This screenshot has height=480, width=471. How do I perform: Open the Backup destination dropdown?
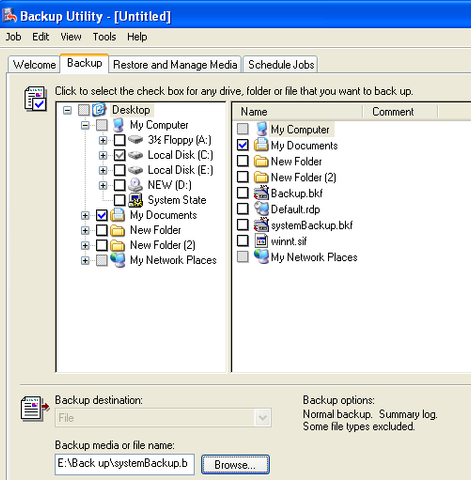click(263, 418)
